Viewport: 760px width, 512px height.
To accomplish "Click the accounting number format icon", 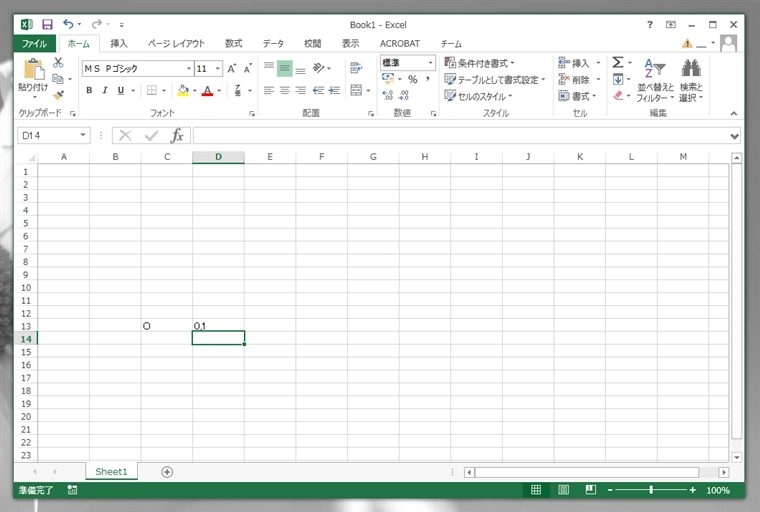I will point(388,79).
